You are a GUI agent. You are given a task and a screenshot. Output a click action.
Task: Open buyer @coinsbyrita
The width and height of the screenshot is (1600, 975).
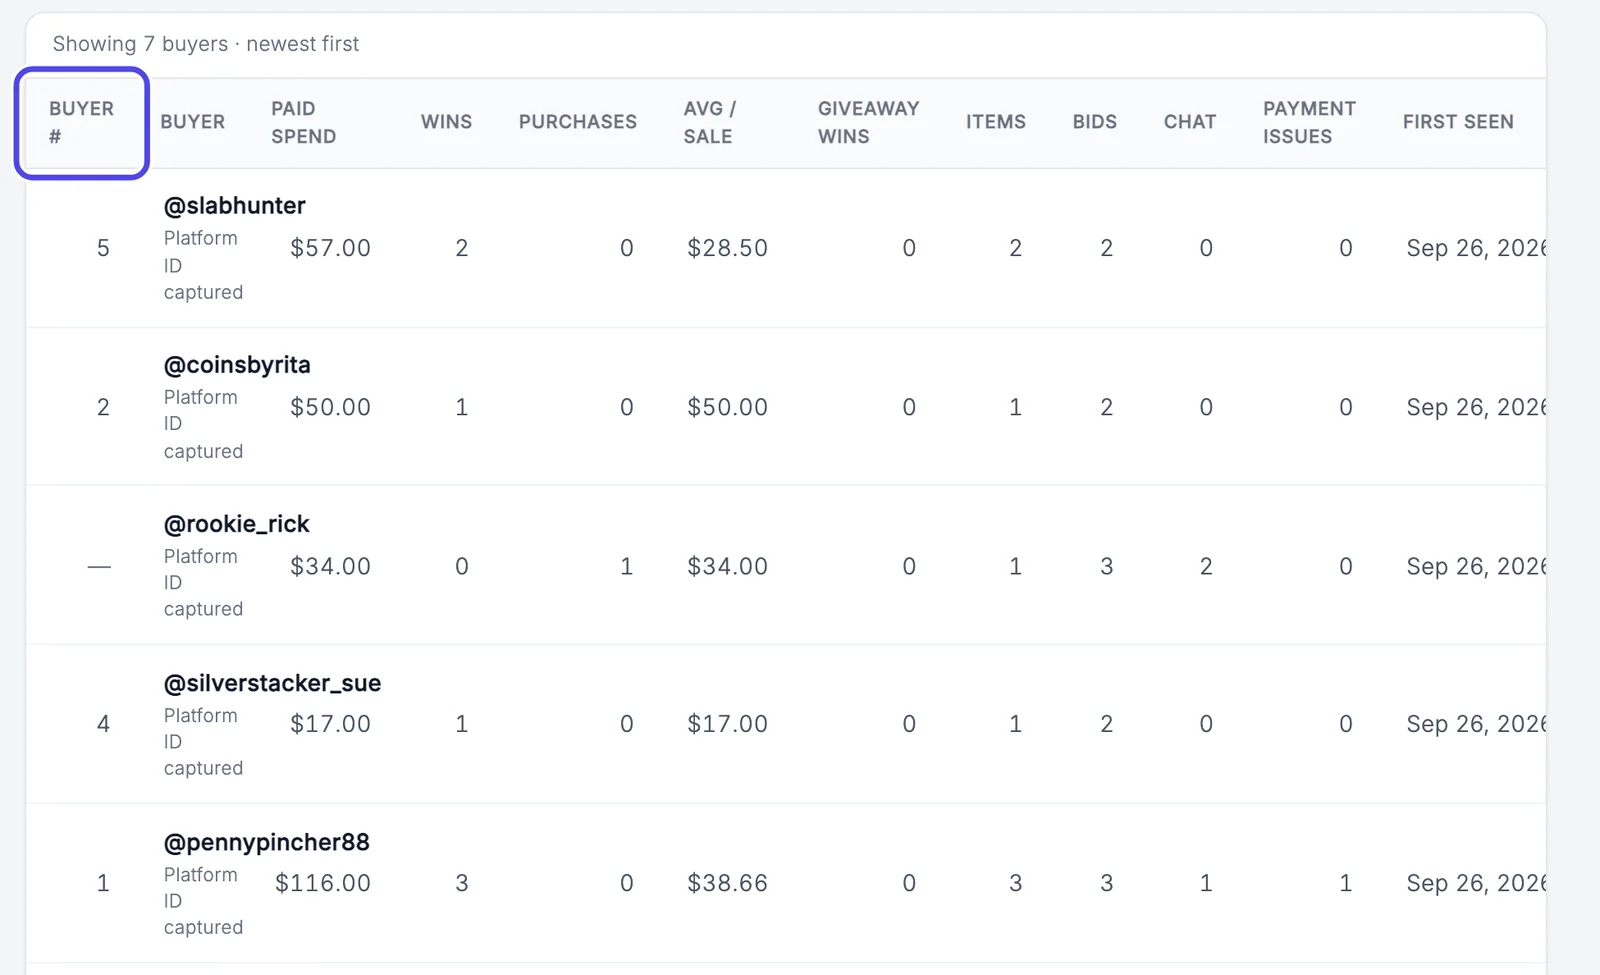(237, 365)
